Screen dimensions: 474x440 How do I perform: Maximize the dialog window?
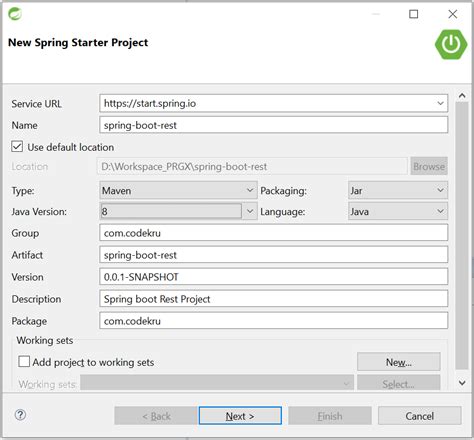pos(413,14)
